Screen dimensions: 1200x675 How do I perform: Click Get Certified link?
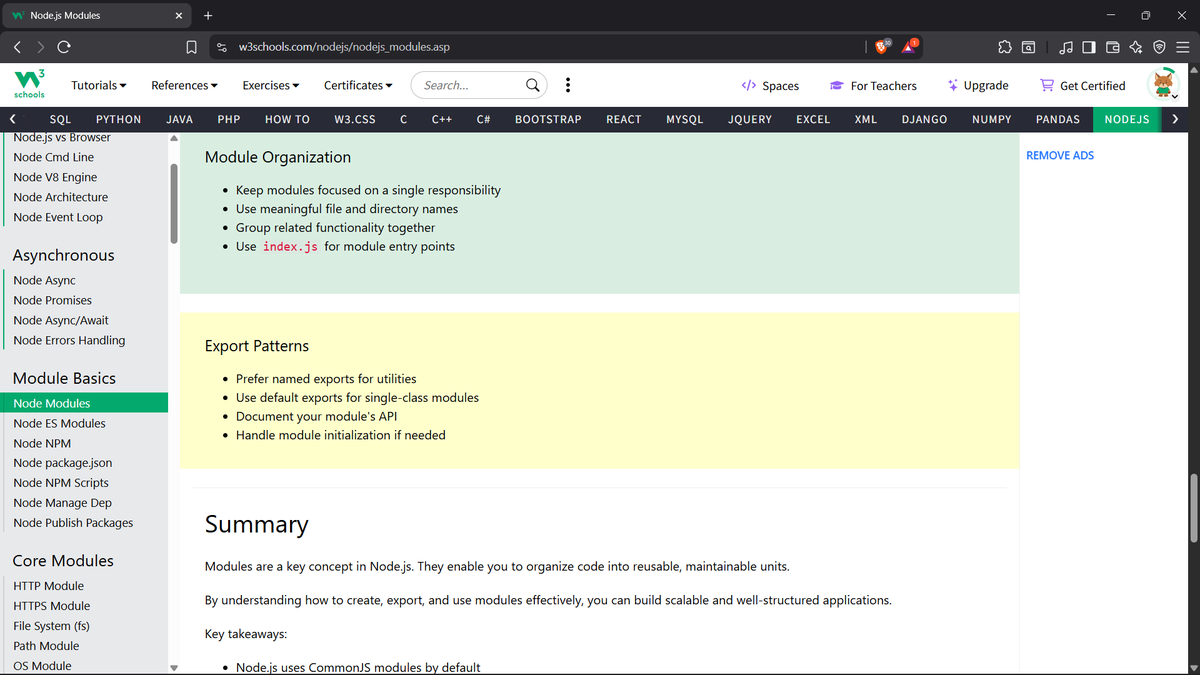[1083, 85]
